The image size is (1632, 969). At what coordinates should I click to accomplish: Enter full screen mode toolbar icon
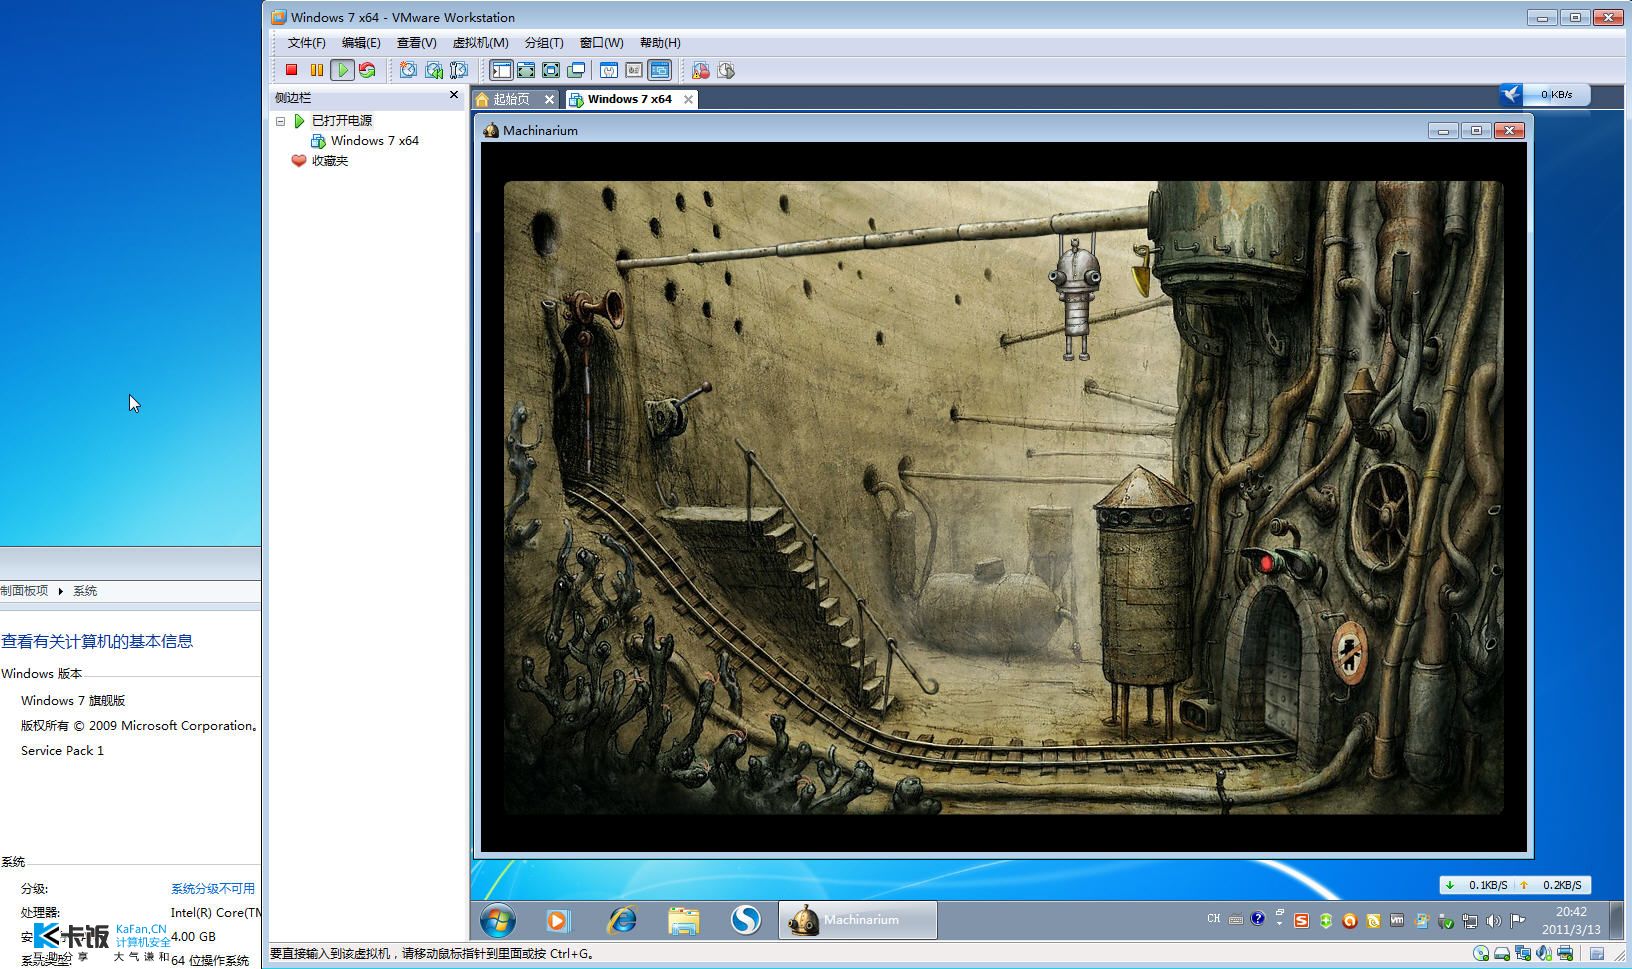(x=551, y=70)
